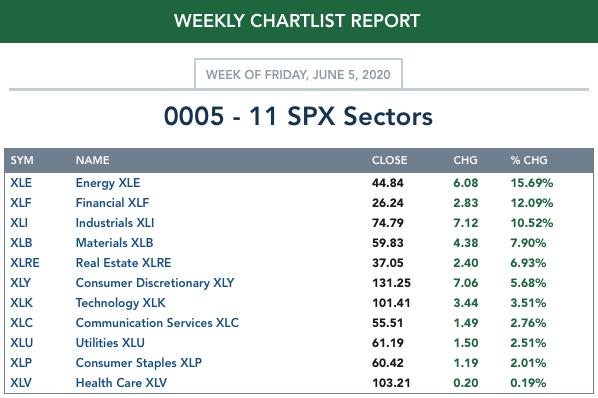Select the XLU ticker symbol

(21, 343)
